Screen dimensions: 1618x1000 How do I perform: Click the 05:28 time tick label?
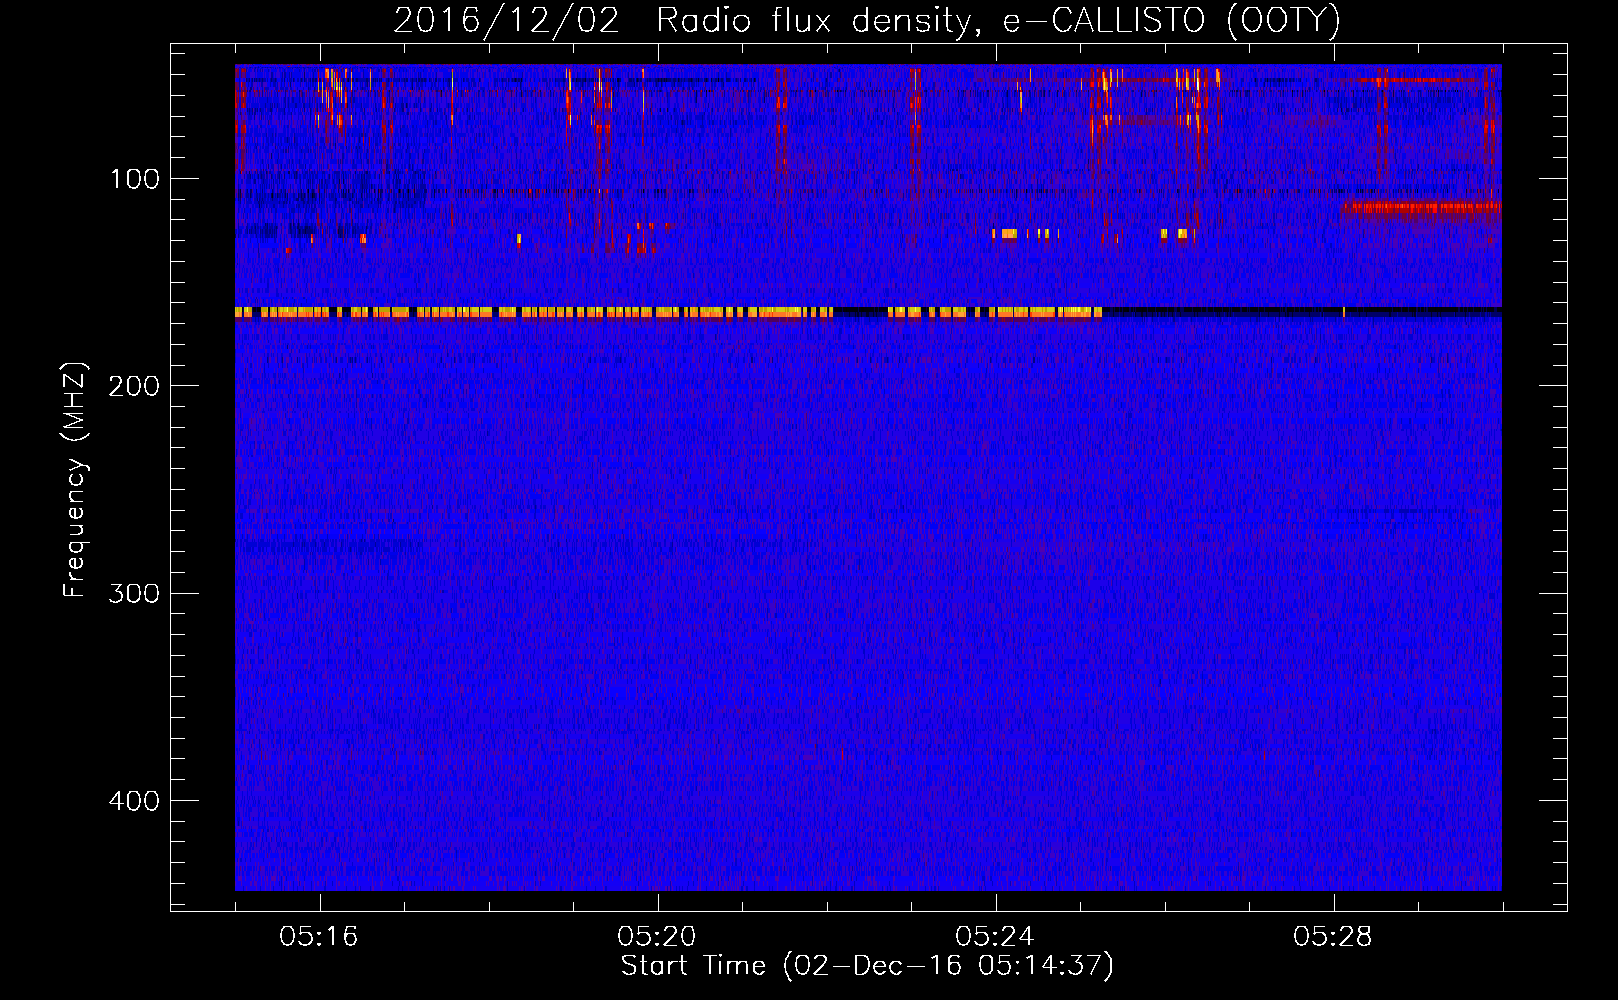click(x=1333, y=937)
